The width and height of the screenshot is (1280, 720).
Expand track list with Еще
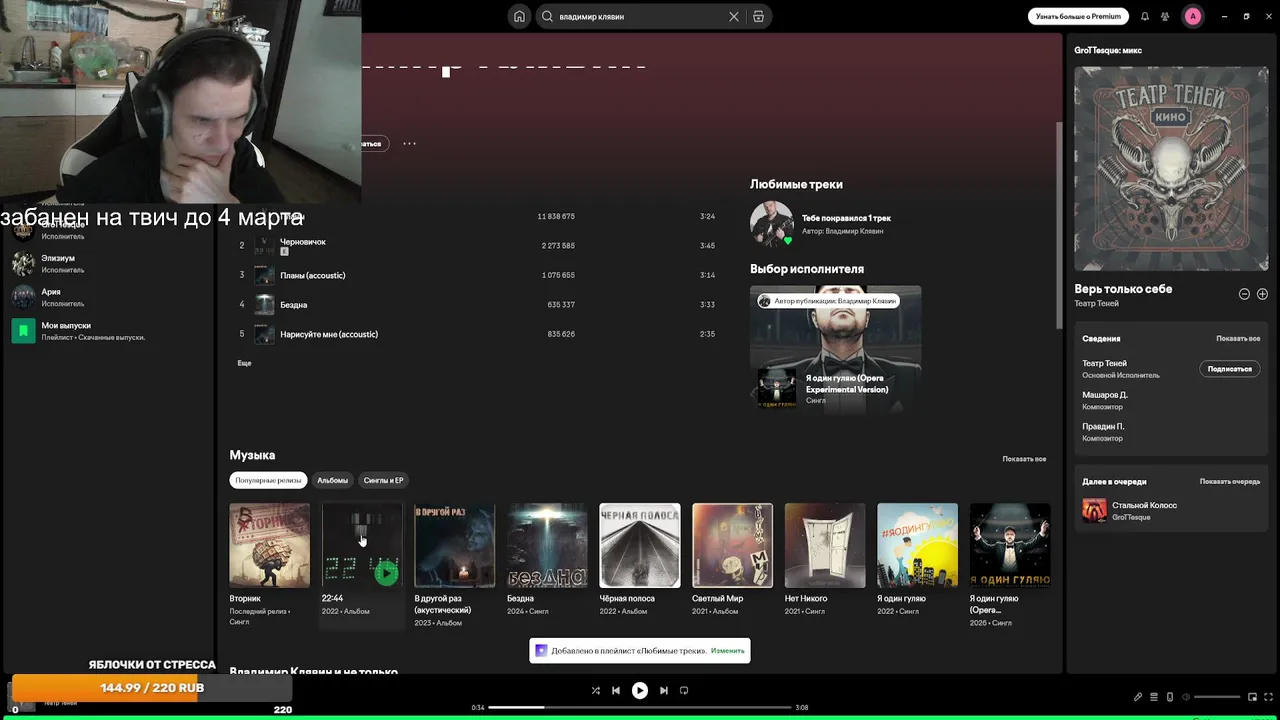tap(244, 363)
